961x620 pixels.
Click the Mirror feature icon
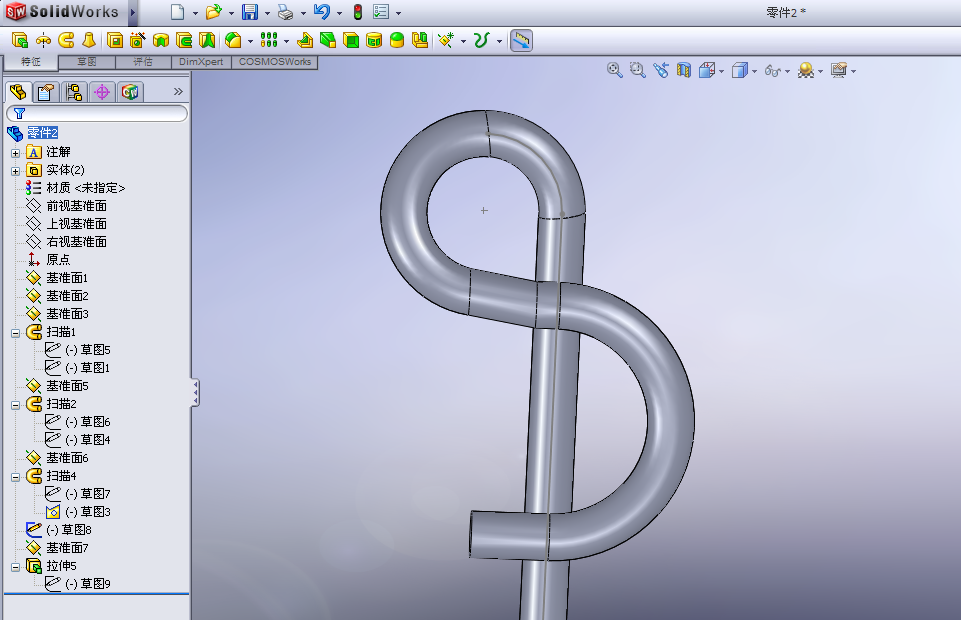(x=420, y=40)
